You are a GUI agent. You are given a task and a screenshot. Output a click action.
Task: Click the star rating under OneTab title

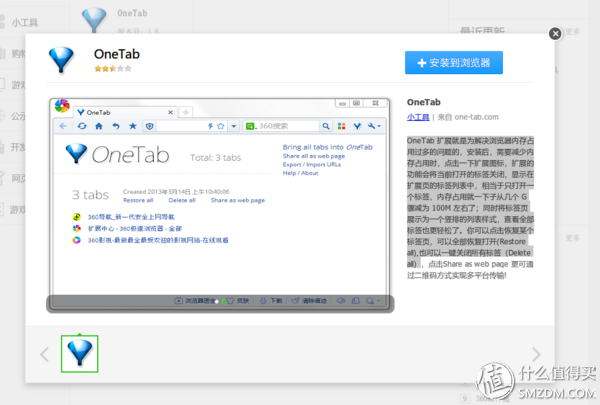tap(112, 69)
